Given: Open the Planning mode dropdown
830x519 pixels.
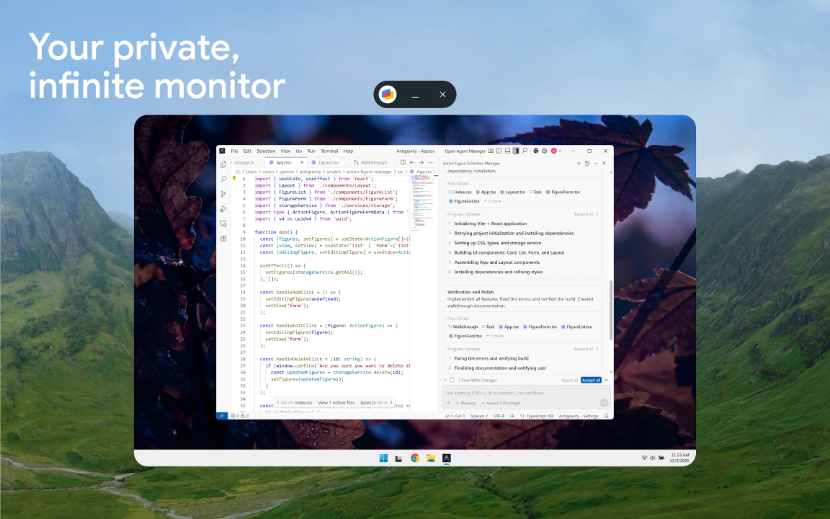Looking at the screenshot, I should tap(464, 402).
